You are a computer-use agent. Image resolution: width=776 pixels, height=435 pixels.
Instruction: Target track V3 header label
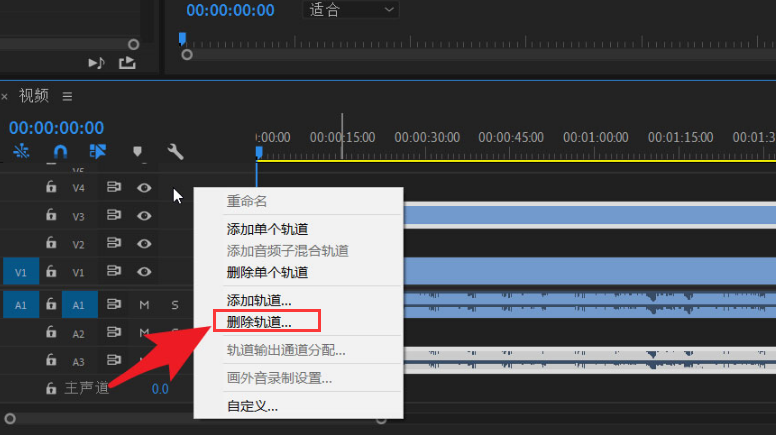coord(78,216)
